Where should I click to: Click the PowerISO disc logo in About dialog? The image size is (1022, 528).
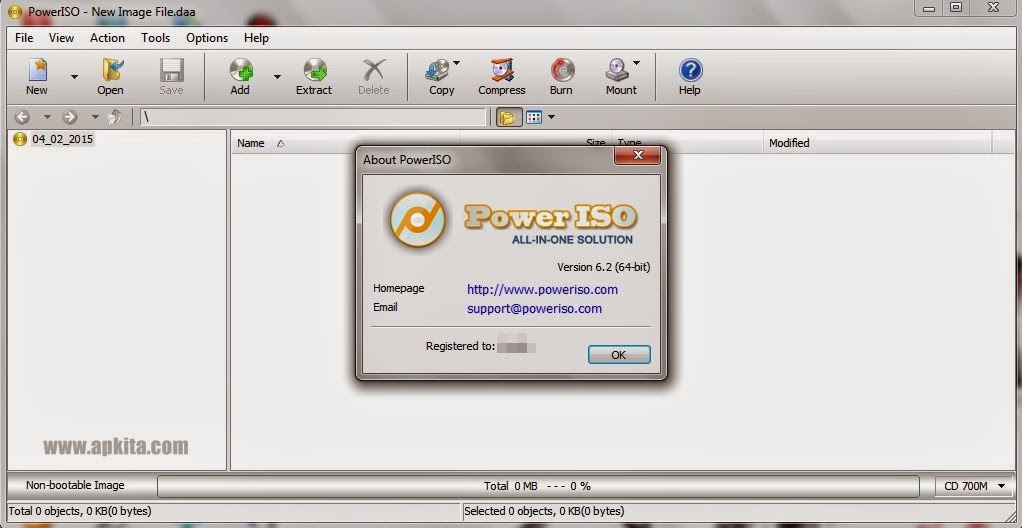click(x=417, y=220)
